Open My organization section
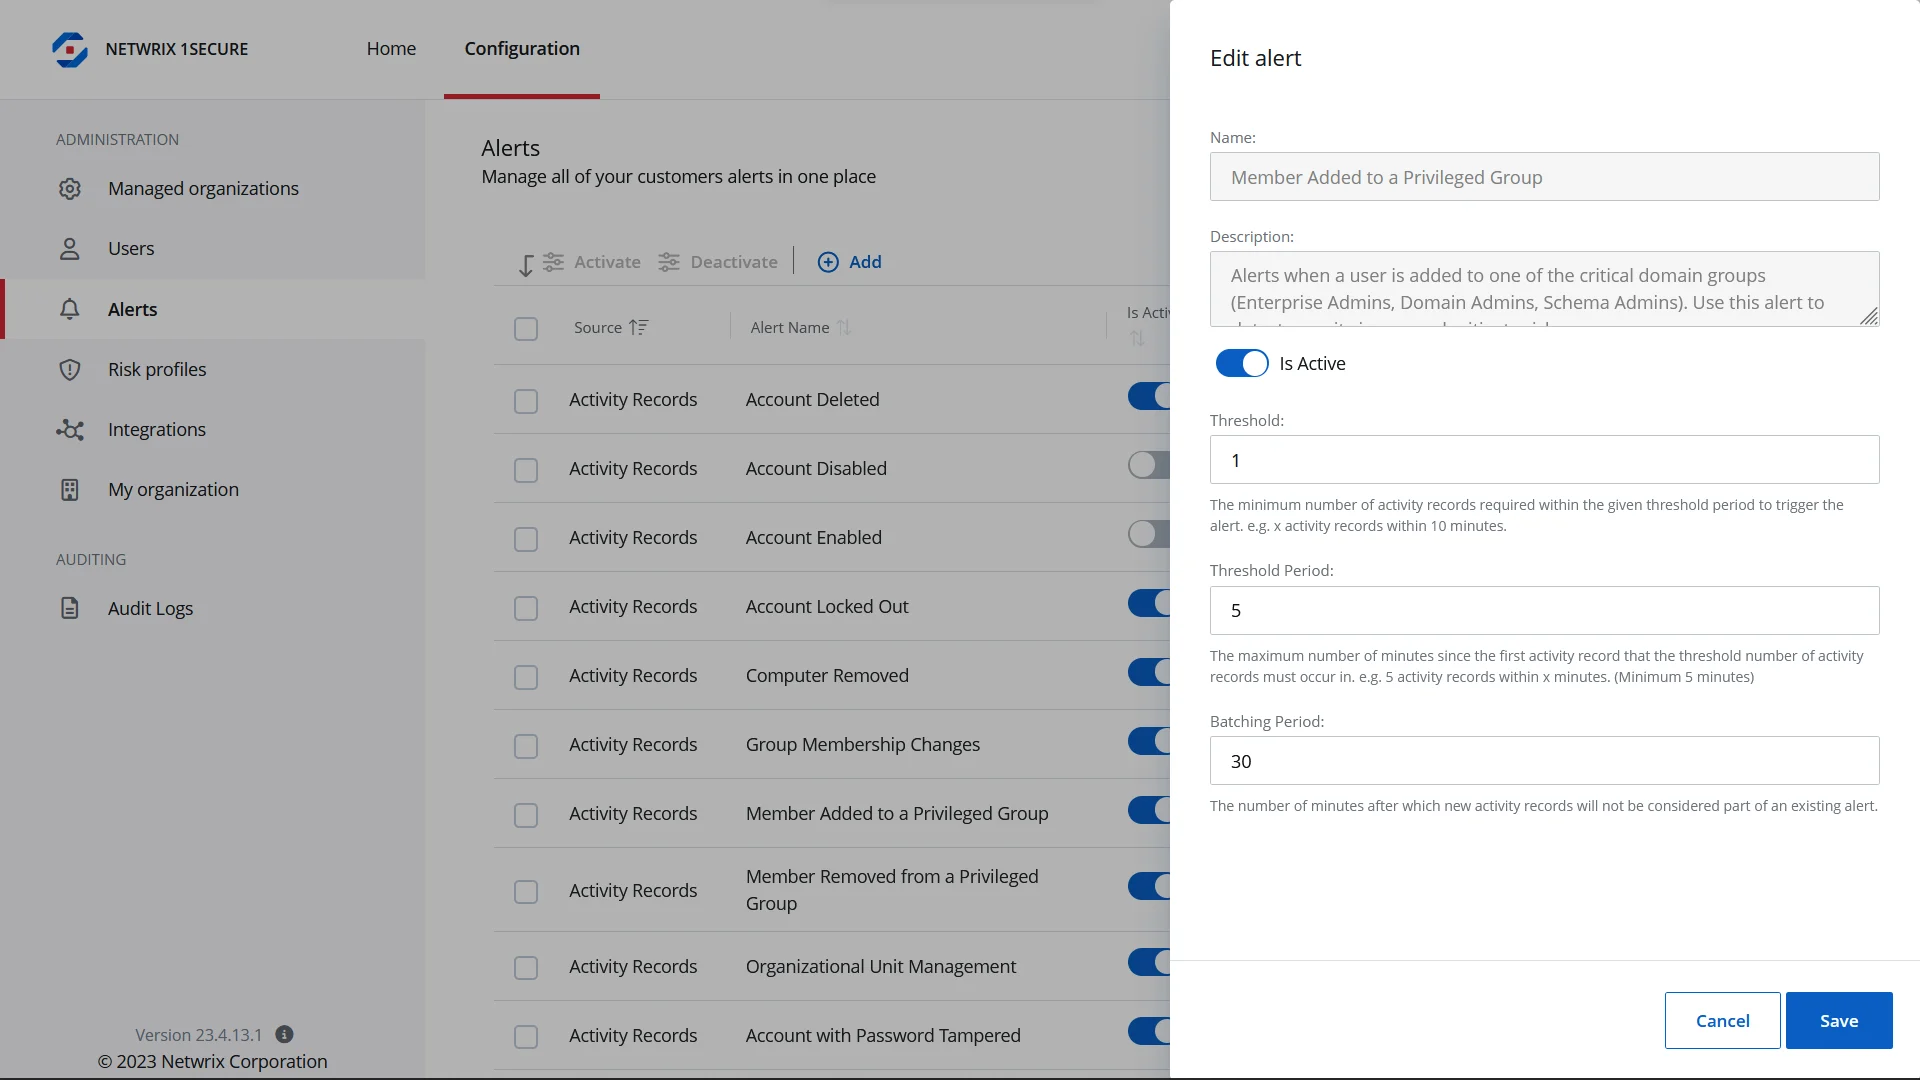This screenshot has width=1920, height=1080. click(173, 489)
